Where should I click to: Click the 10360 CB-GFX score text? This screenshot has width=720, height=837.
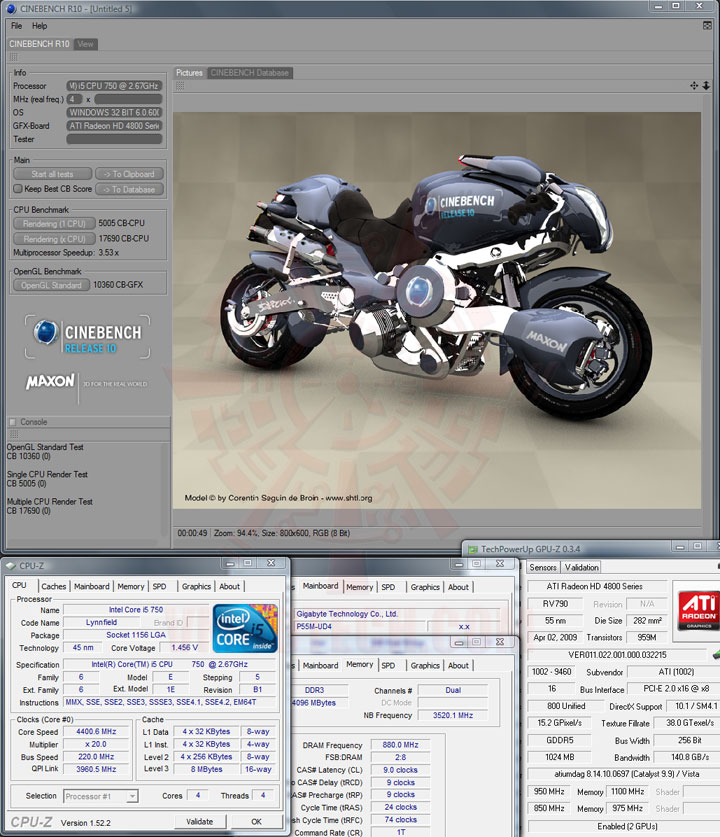click(118, 285)
